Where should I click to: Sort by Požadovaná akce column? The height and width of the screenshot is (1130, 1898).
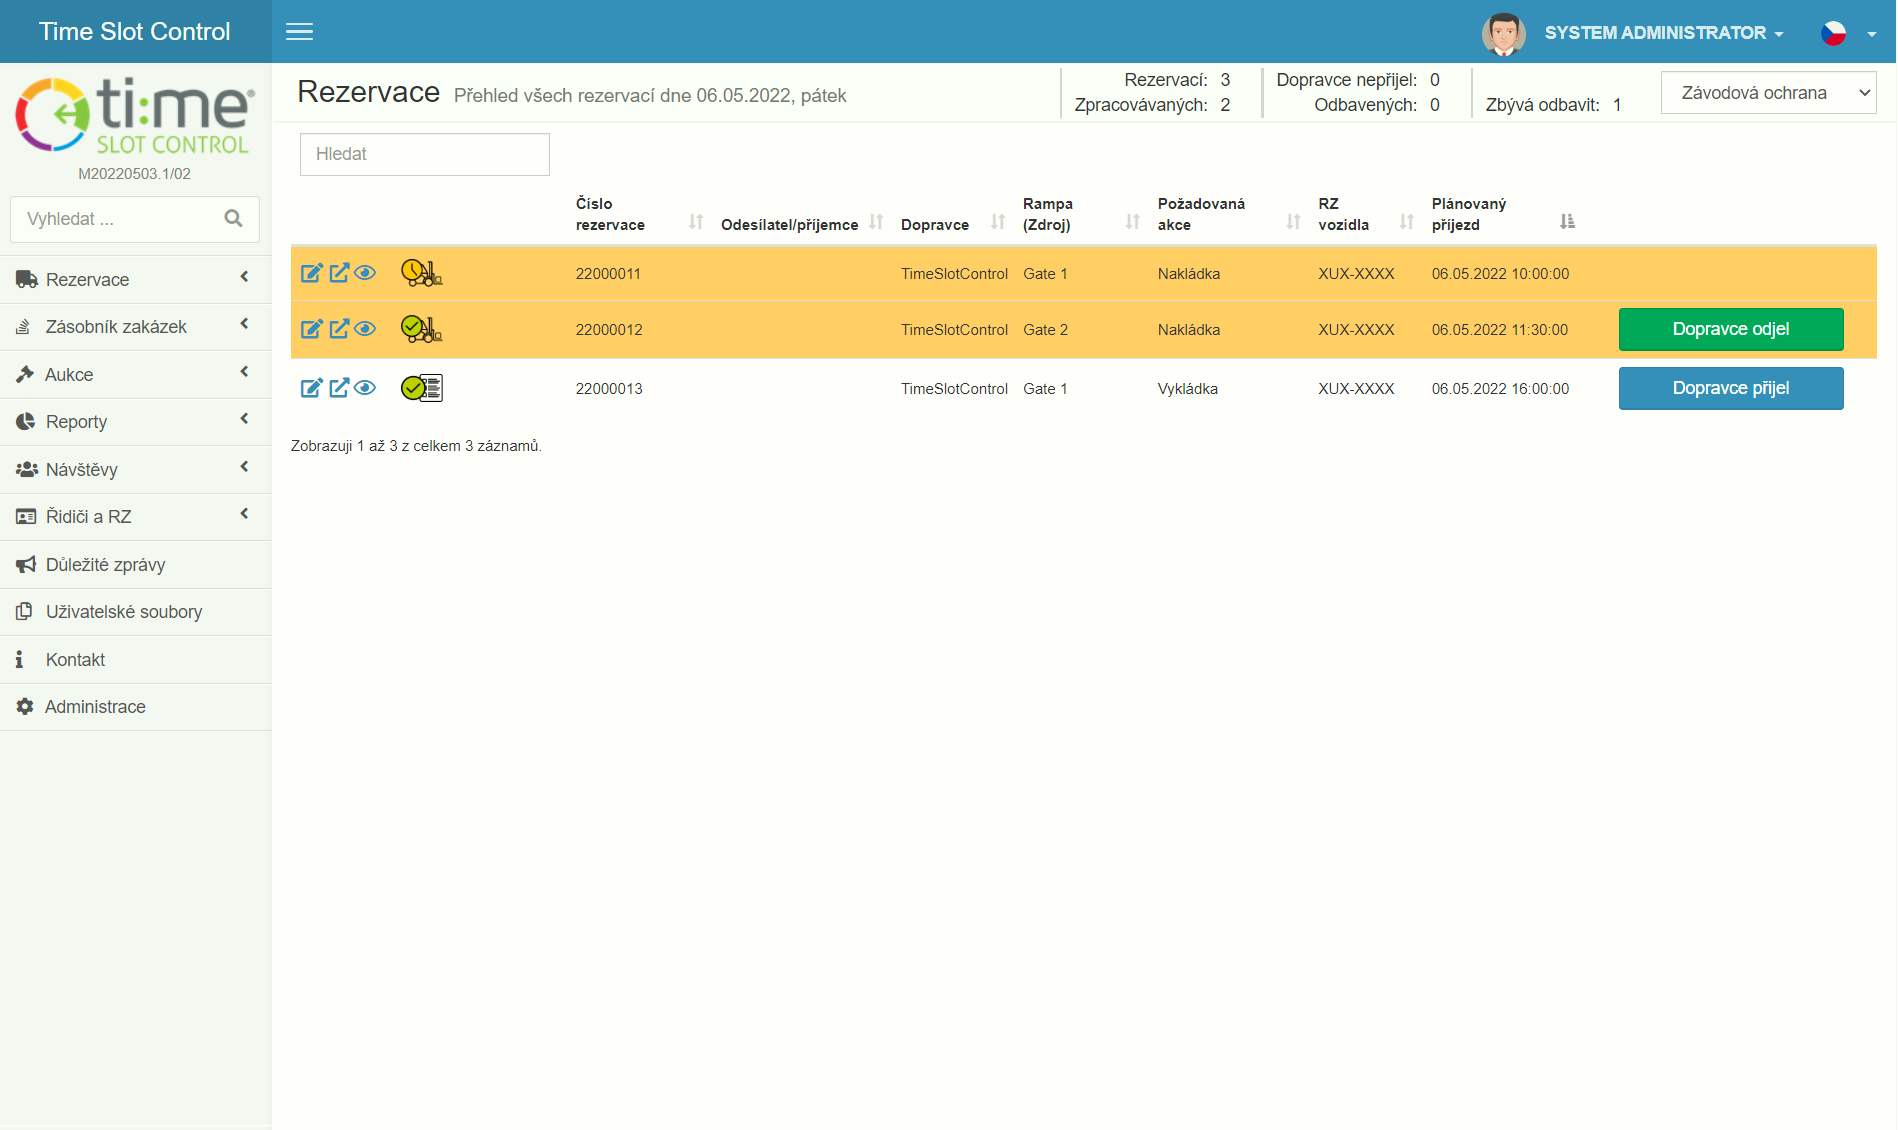(x=1228, y=214)
